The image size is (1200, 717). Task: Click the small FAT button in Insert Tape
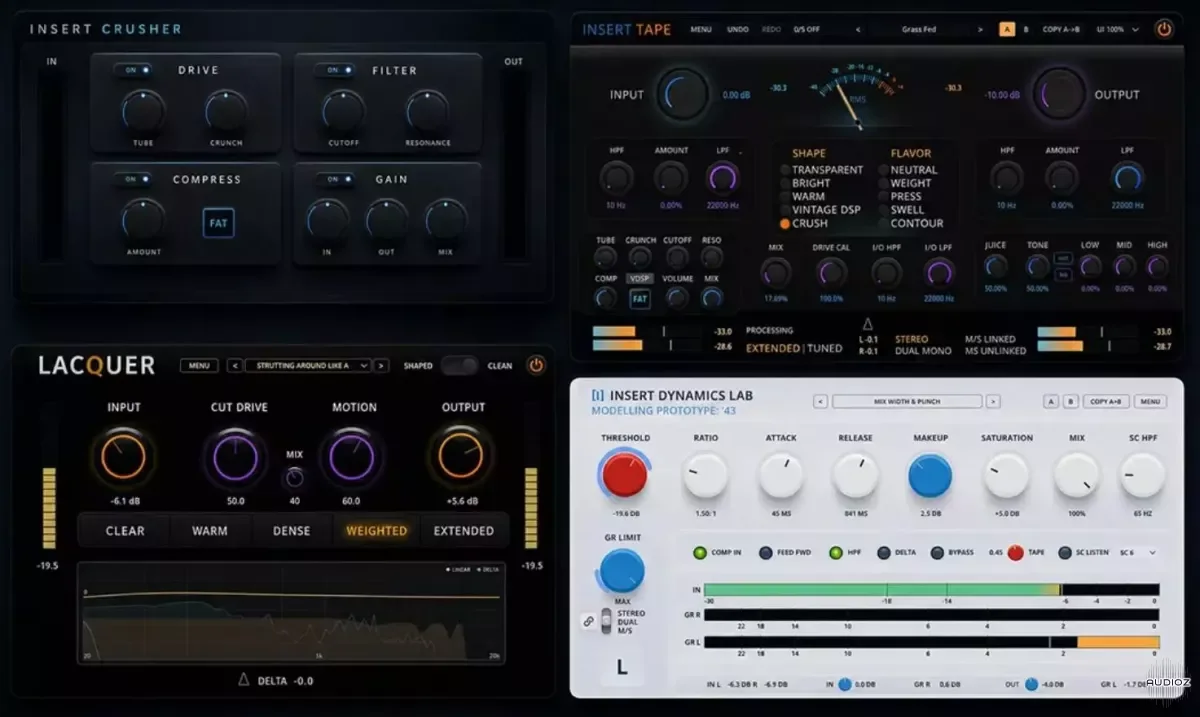point(639,298)
